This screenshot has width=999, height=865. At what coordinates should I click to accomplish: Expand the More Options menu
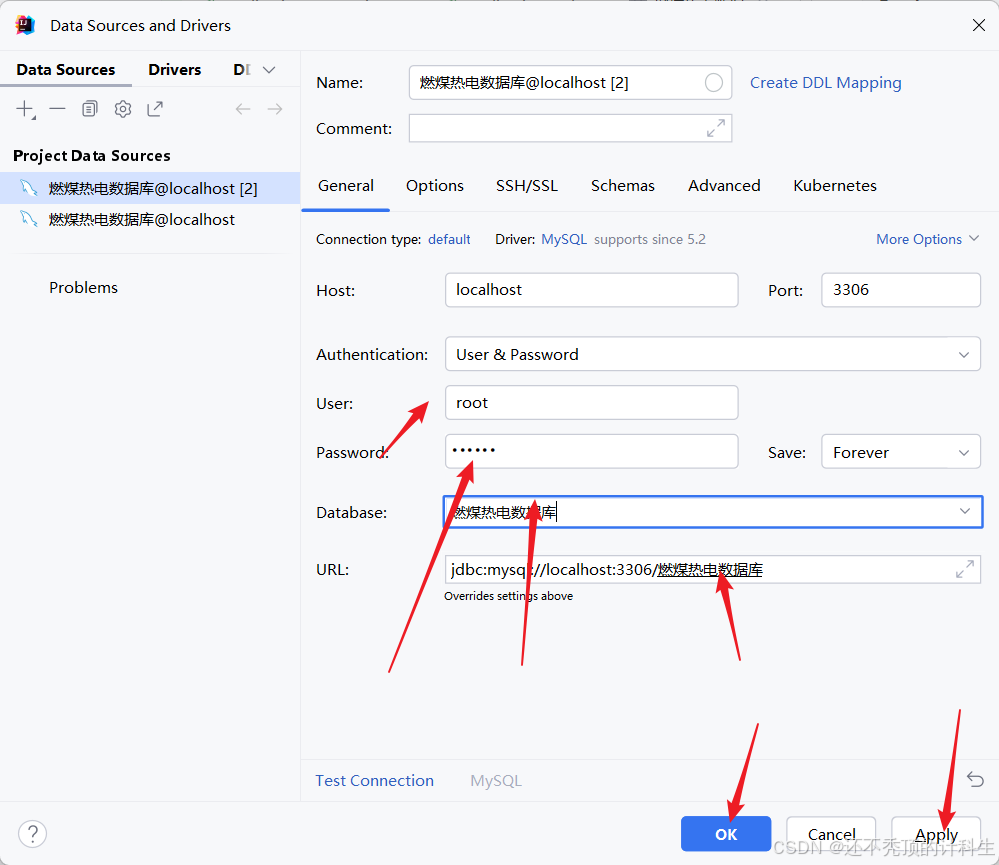pos(927,239)
